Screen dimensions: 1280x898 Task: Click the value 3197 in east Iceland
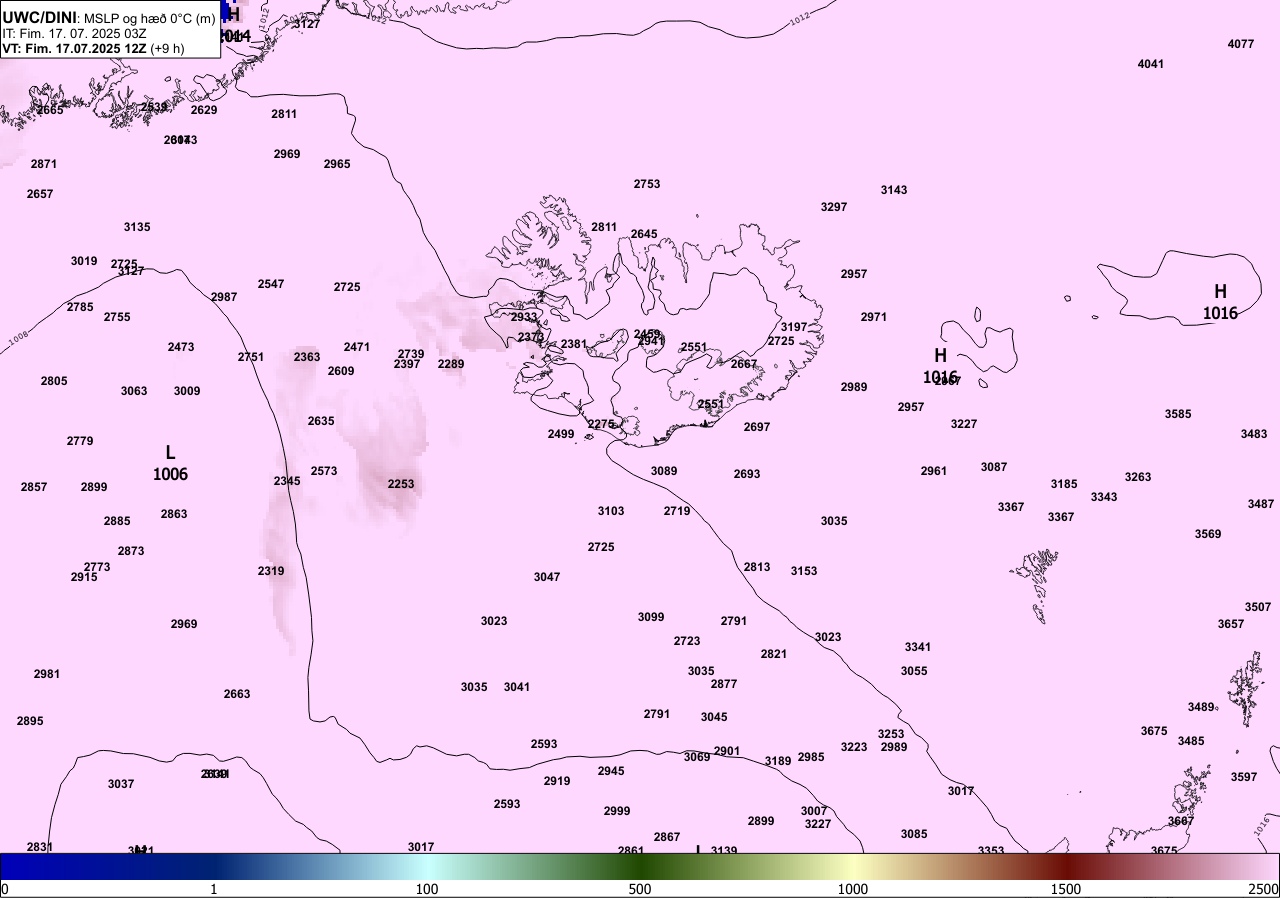(x=794, y=327)
